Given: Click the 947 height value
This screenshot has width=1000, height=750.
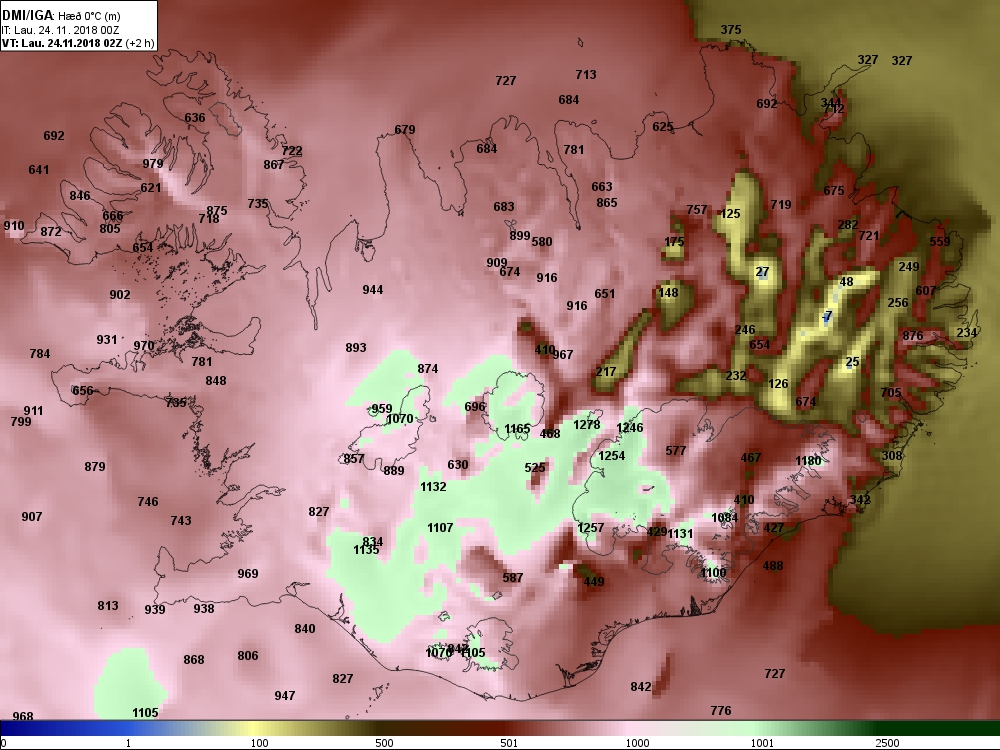Looking at the screenshot, I should coord(284,696).
